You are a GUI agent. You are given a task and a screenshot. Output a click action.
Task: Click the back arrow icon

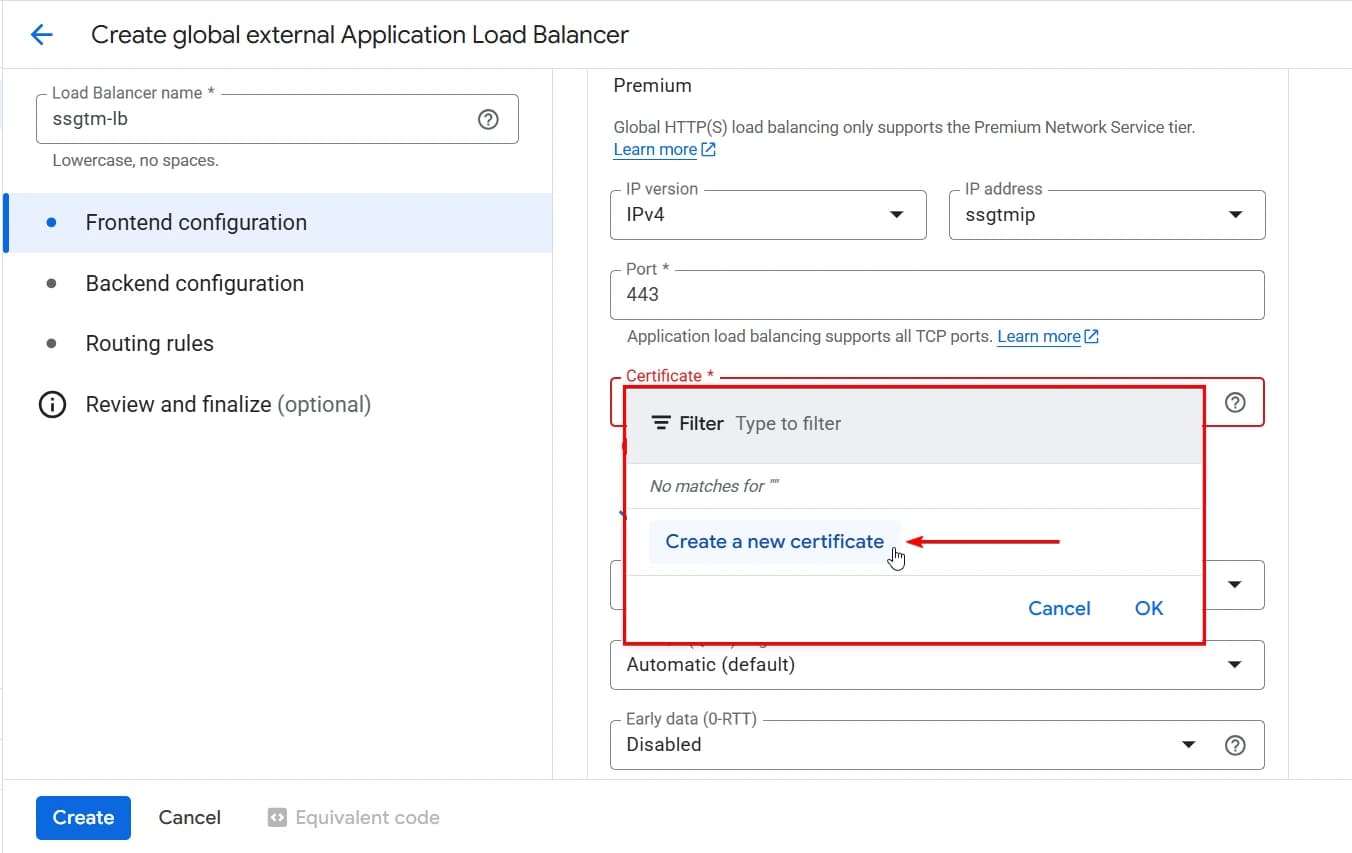[41, 35]
